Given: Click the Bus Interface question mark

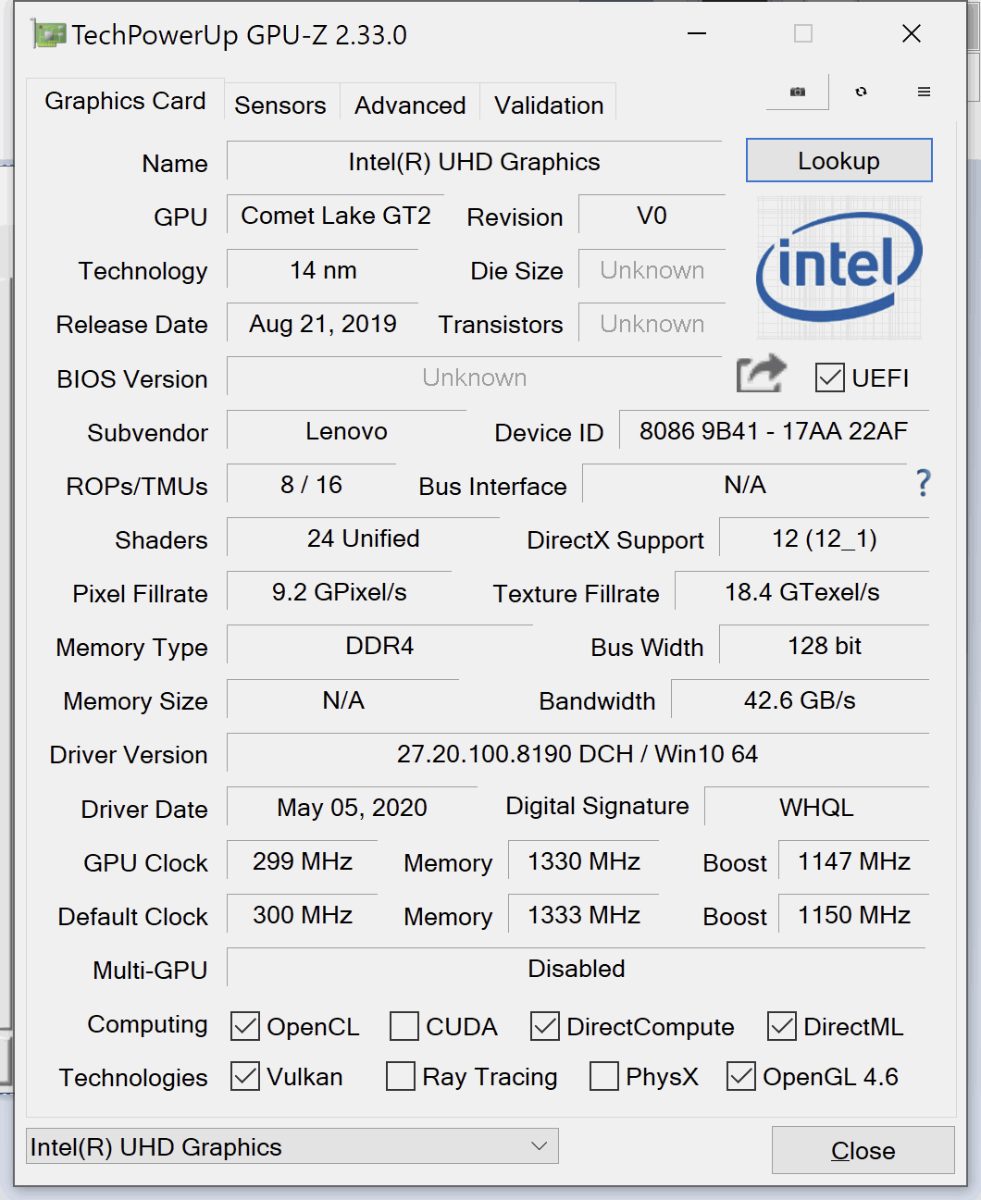Looking at the screenshot, I should tap(923, 485).
